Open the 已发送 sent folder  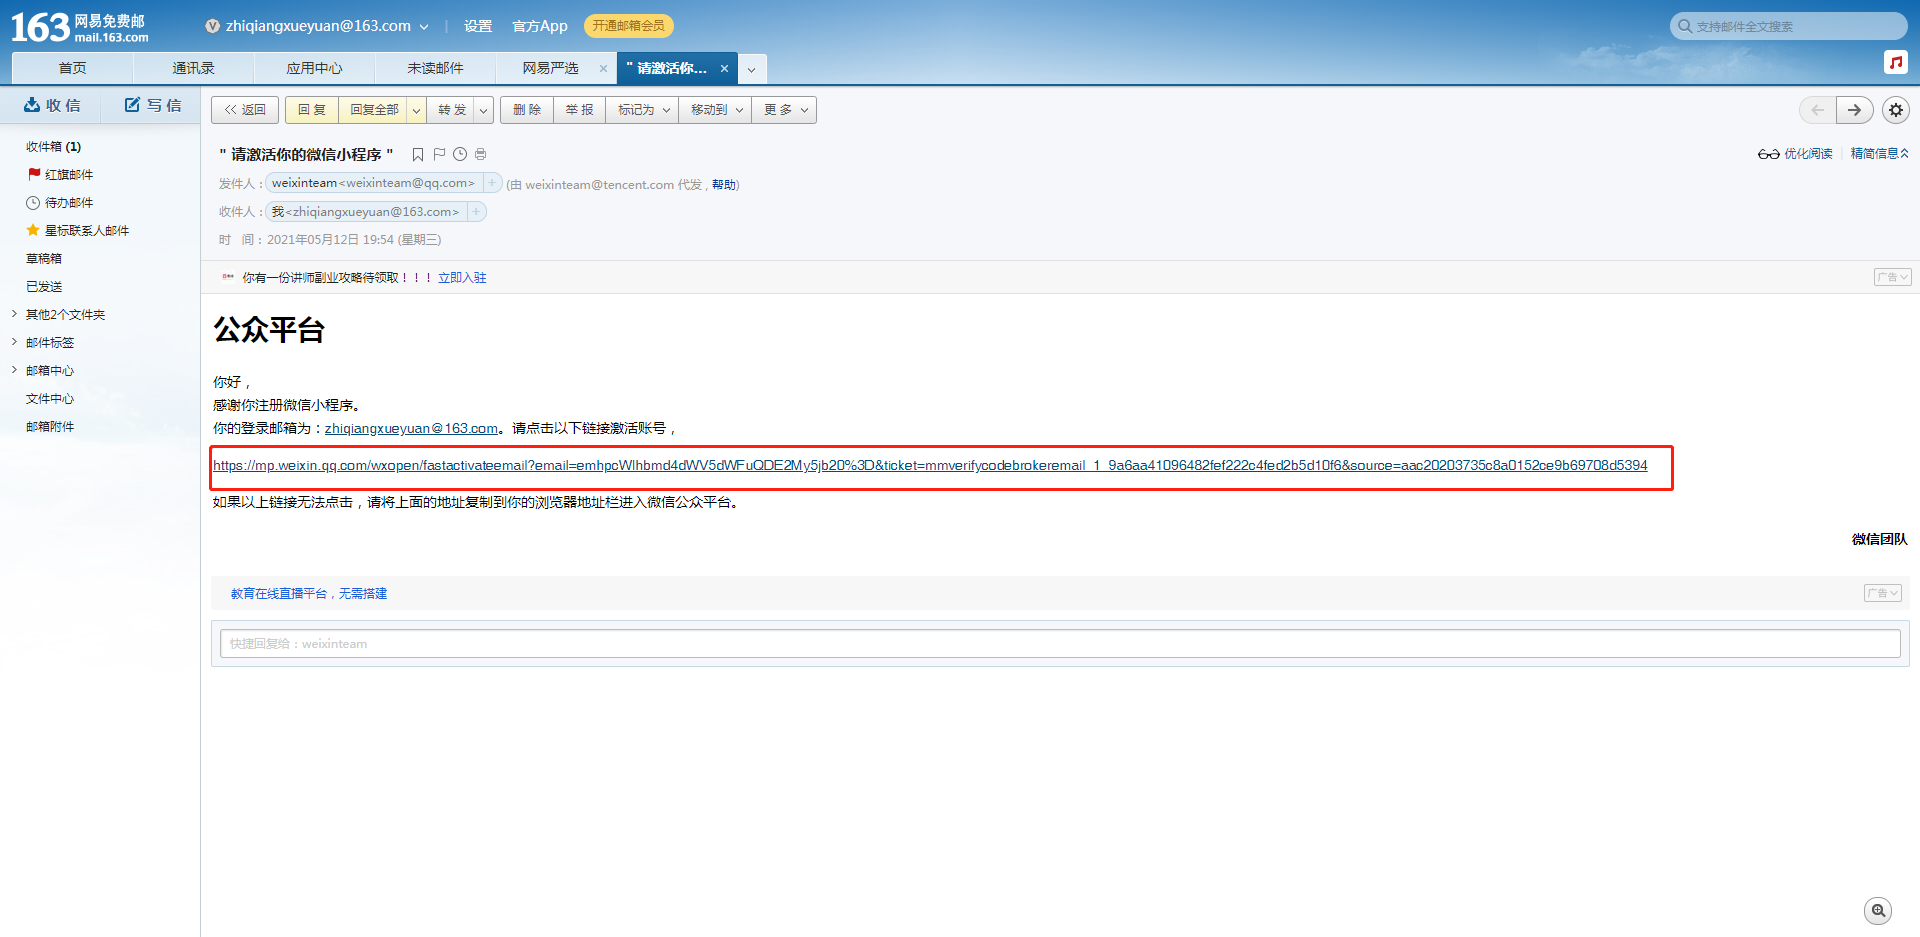(x=44, y=286)
